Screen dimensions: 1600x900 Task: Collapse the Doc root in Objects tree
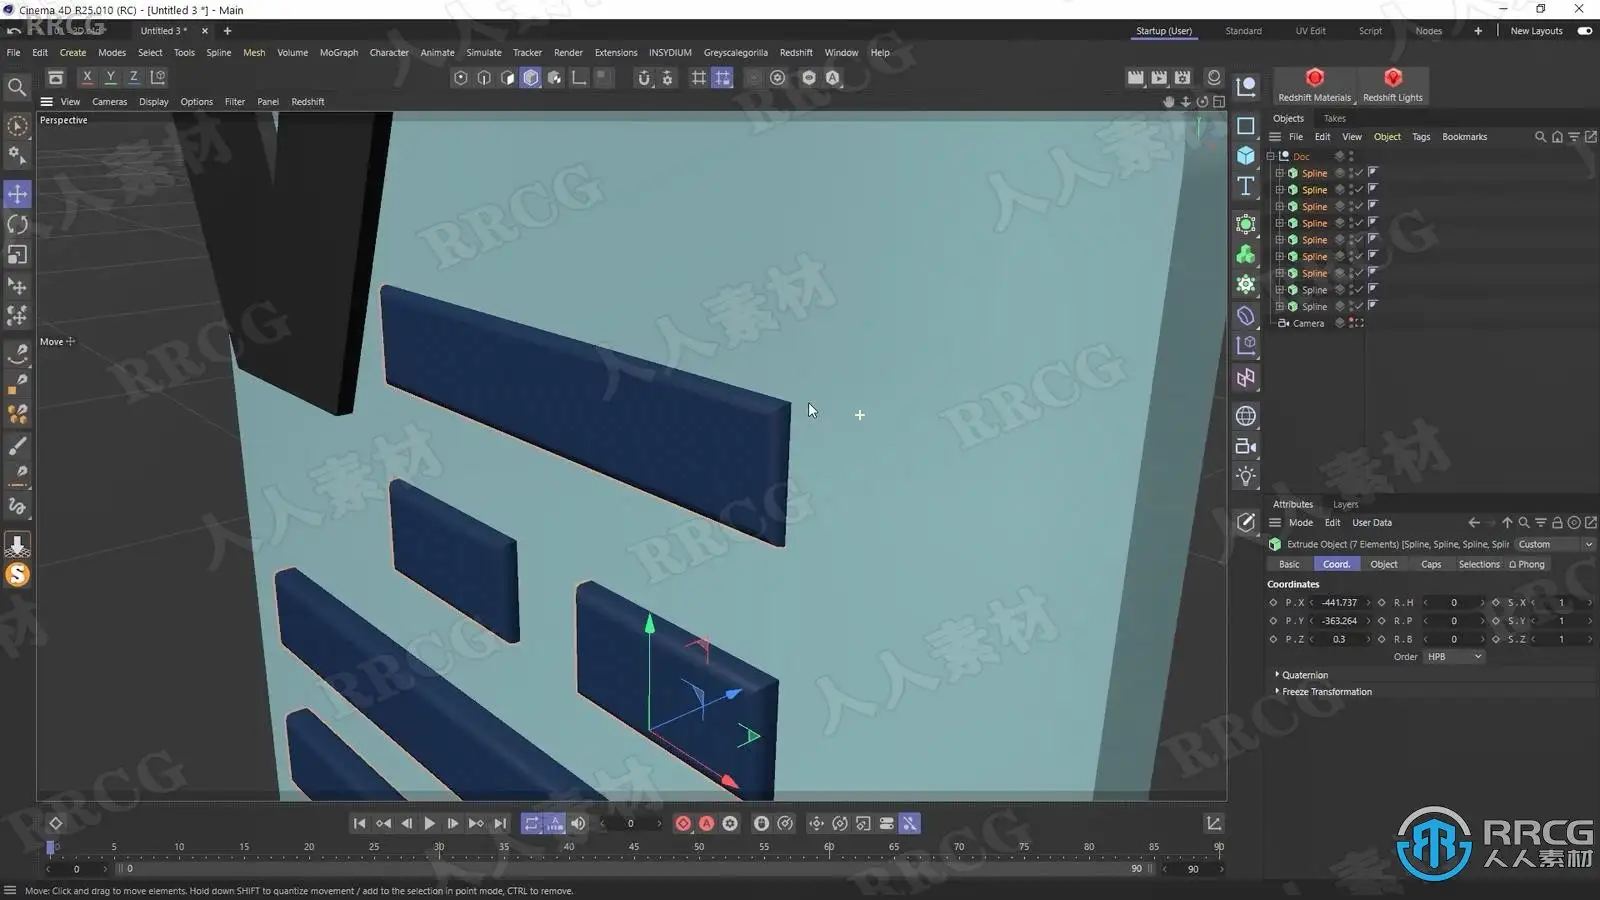pos(1271,156)
